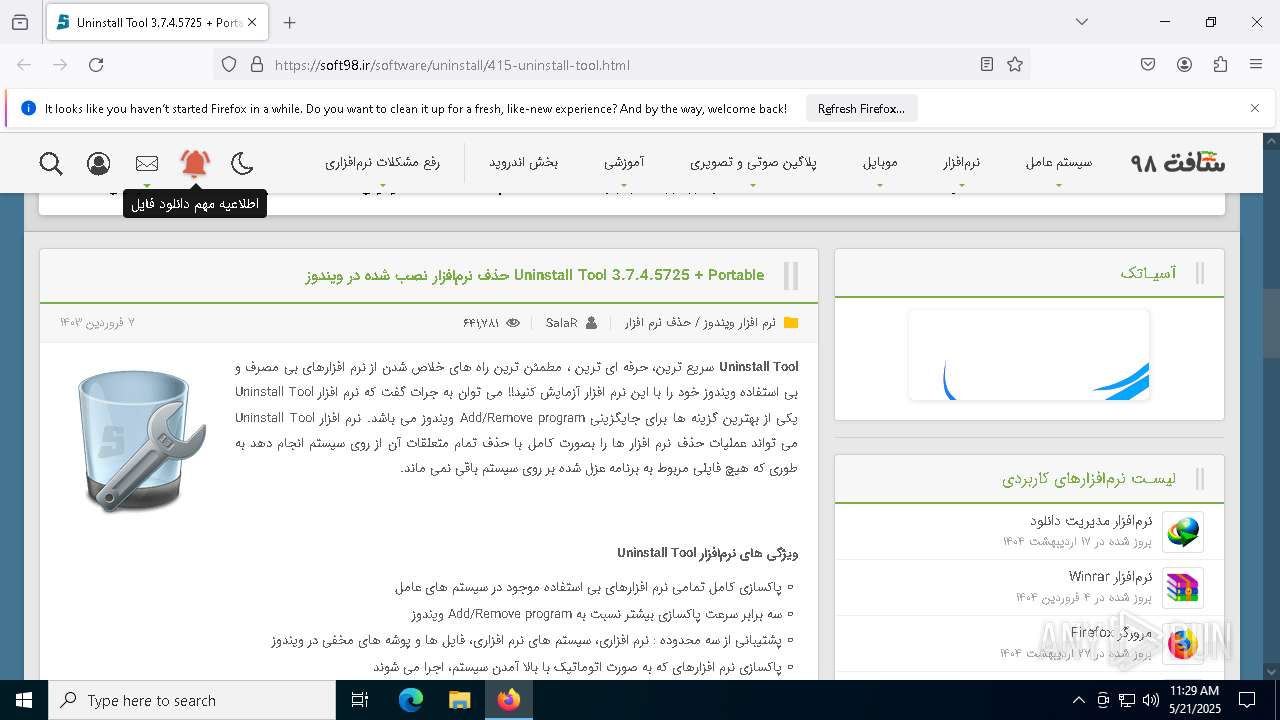
Task: Open the list all tabs dropdown arrow
Action: pyautogui.click(x=1081, y=22)
